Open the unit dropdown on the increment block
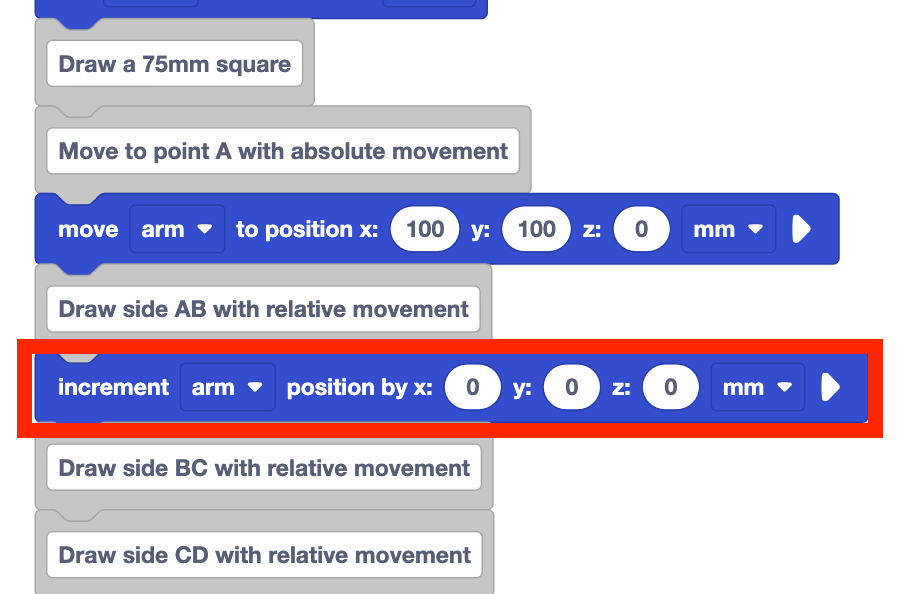 [757, 387]
